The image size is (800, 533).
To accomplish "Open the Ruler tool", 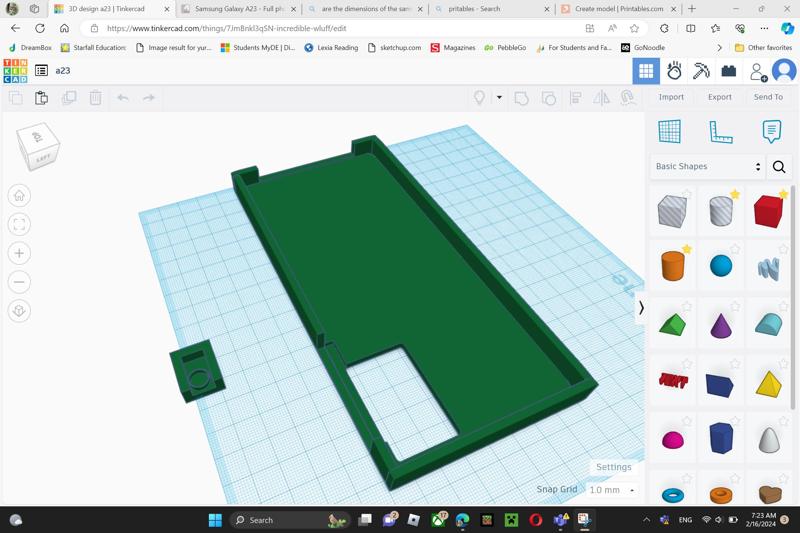I will [x=720, y=131].
